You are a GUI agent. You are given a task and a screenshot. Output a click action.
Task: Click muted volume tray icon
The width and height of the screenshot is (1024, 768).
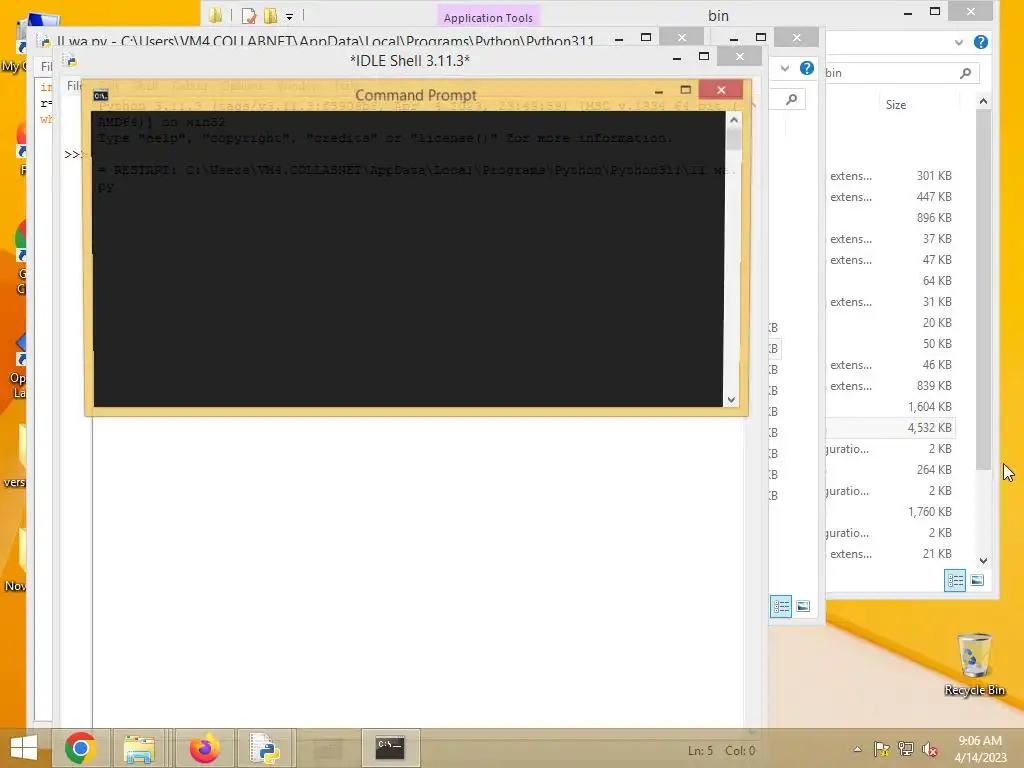pyautogui.click(x=930, y=749)
